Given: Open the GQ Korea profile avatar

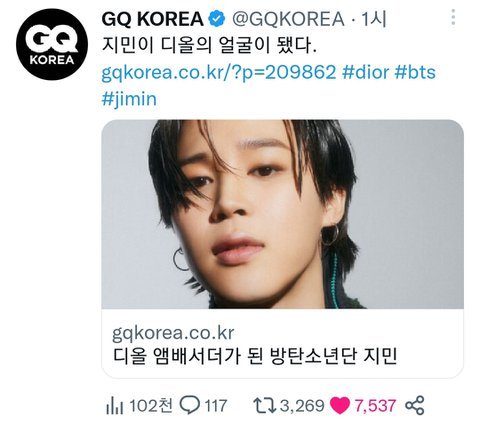Looking at the screenshot, I should click(x=52, y=44).
